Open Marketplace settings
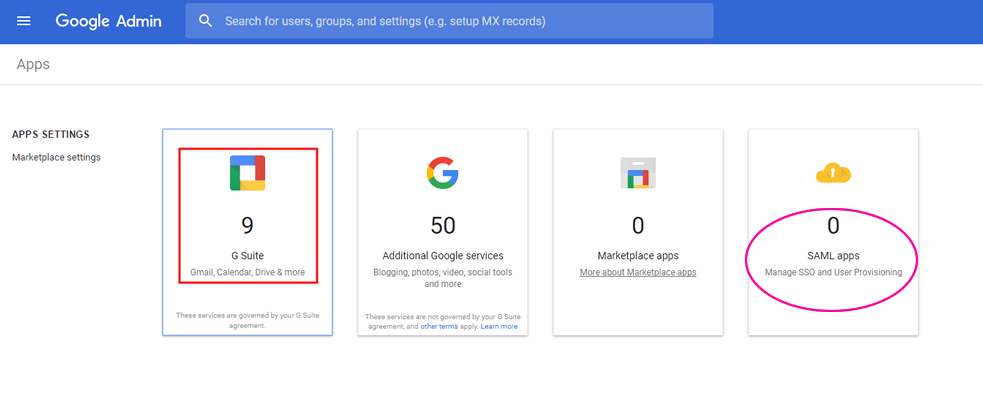The height and width of the screenshot is (418, 983). (56, 157)
